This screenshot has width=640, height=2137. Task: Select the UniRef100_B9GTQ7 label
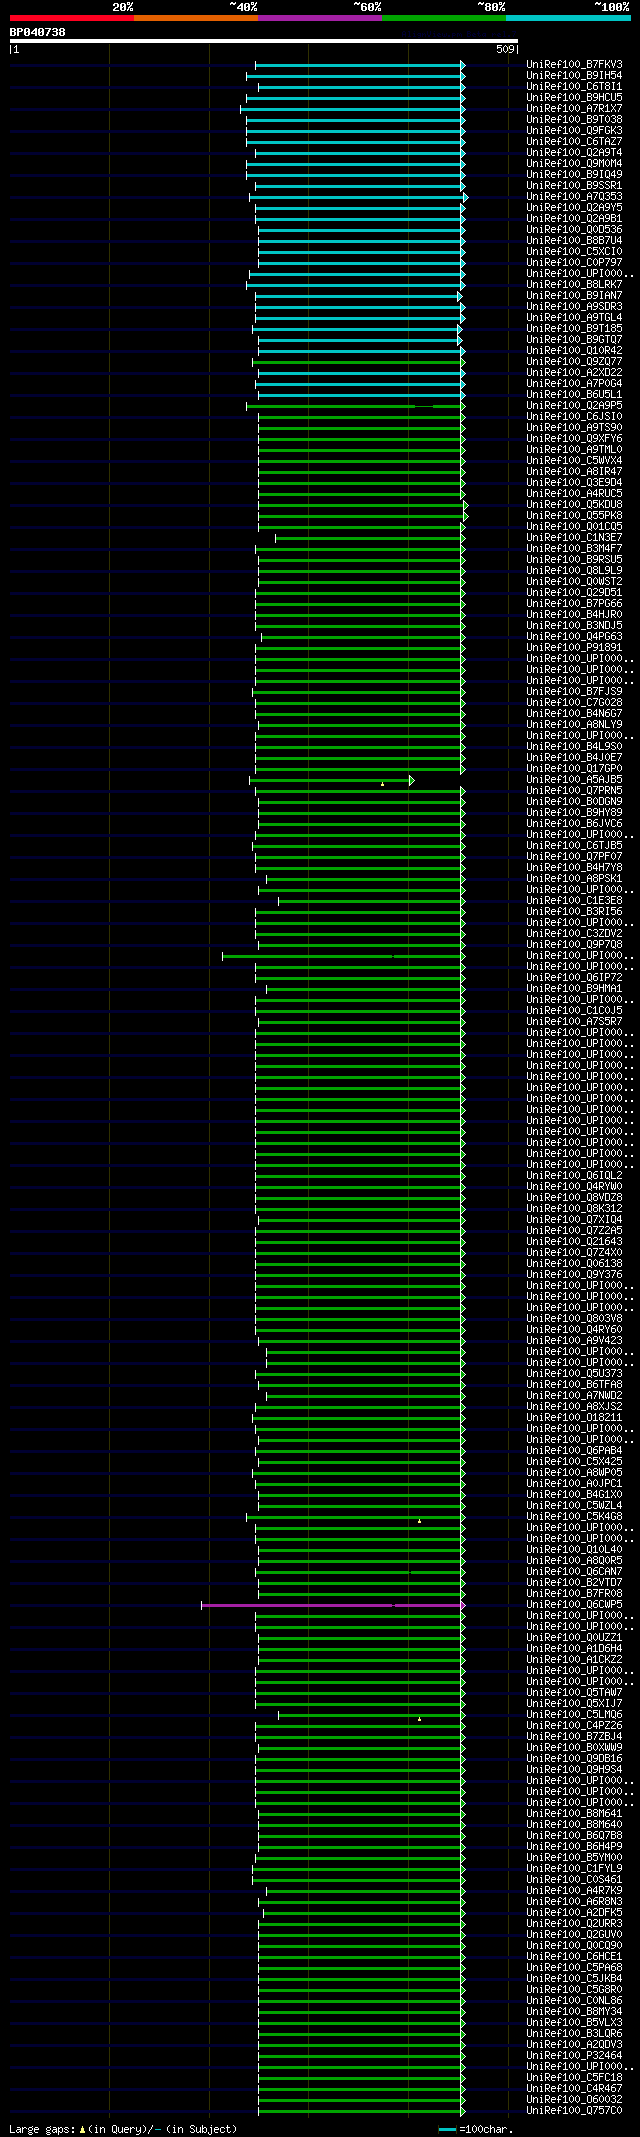pyautogui.click(x=574, y=340)
